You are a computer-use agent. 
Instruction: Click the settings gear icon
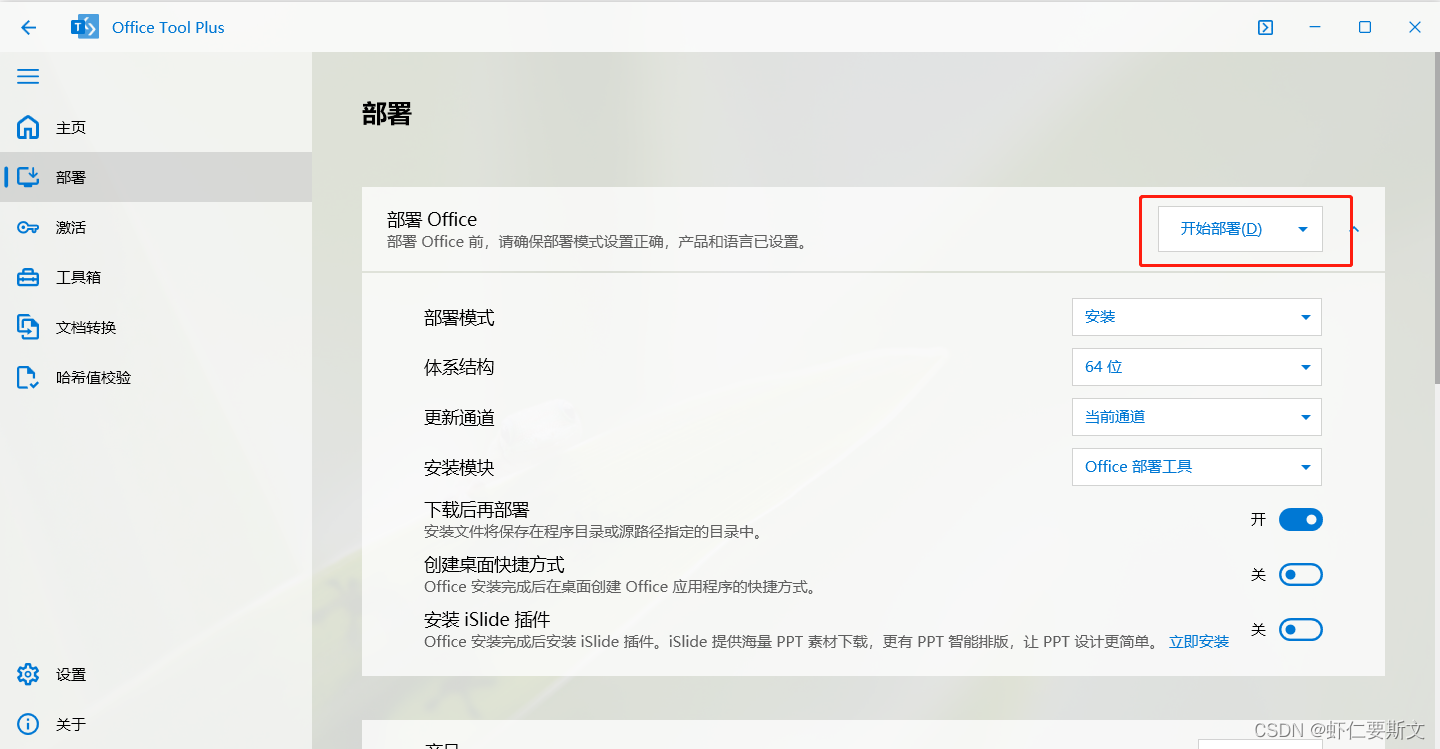pos(28,674)
